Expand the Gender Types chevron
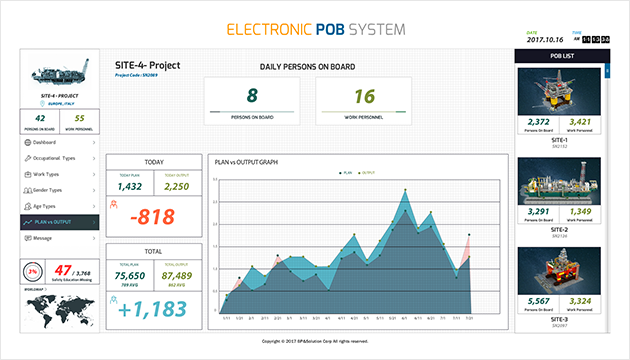Image resolution: width=630 pixels, height=360 pixels. point(94,190)
